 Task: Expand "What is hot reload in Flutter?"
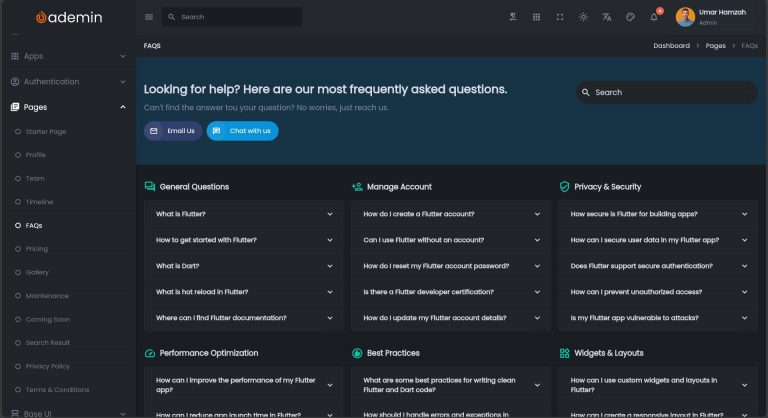tap(244, 292)
